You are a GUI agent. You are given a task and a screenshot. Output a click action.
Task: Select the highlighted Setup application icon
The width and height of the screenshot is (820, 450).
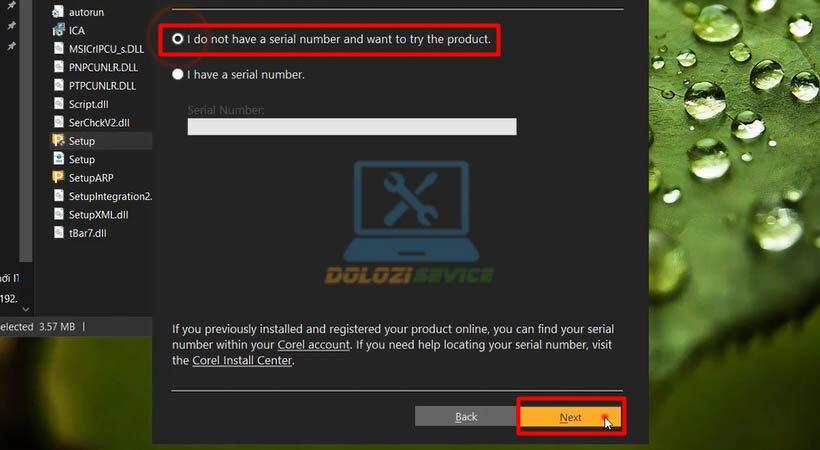(59, 140)
